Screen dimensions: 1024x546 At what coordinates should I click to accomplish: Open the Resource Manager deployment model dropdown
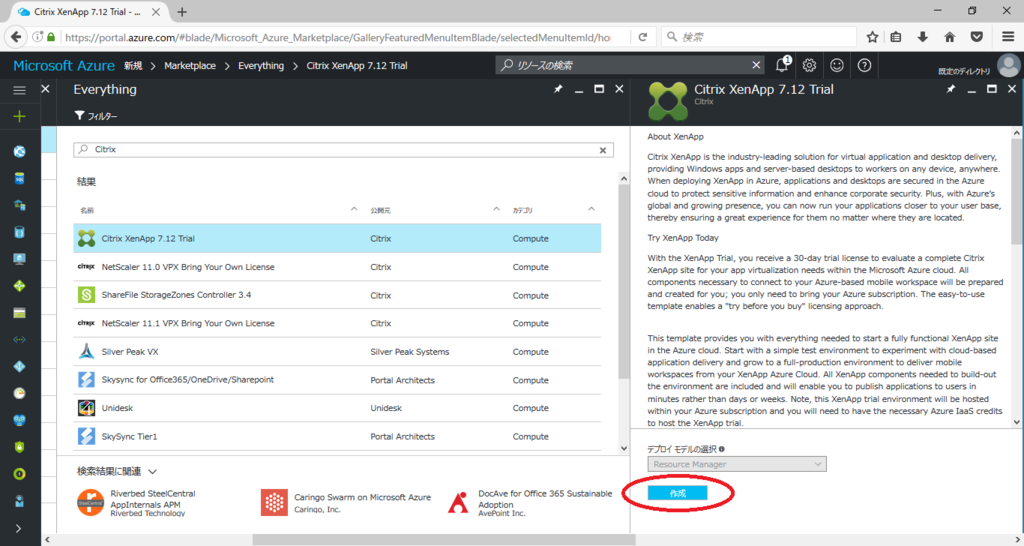pos(737,464)
